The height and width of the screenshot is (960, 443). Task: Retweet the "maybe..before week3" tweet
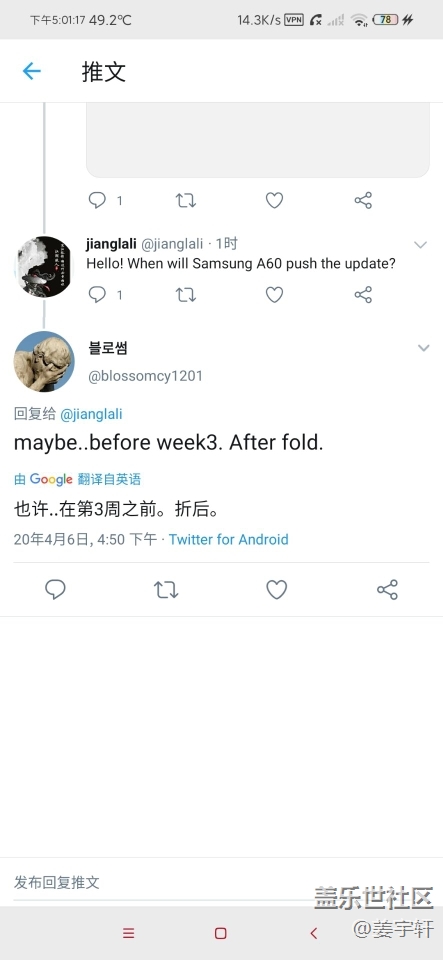(166, 590)
